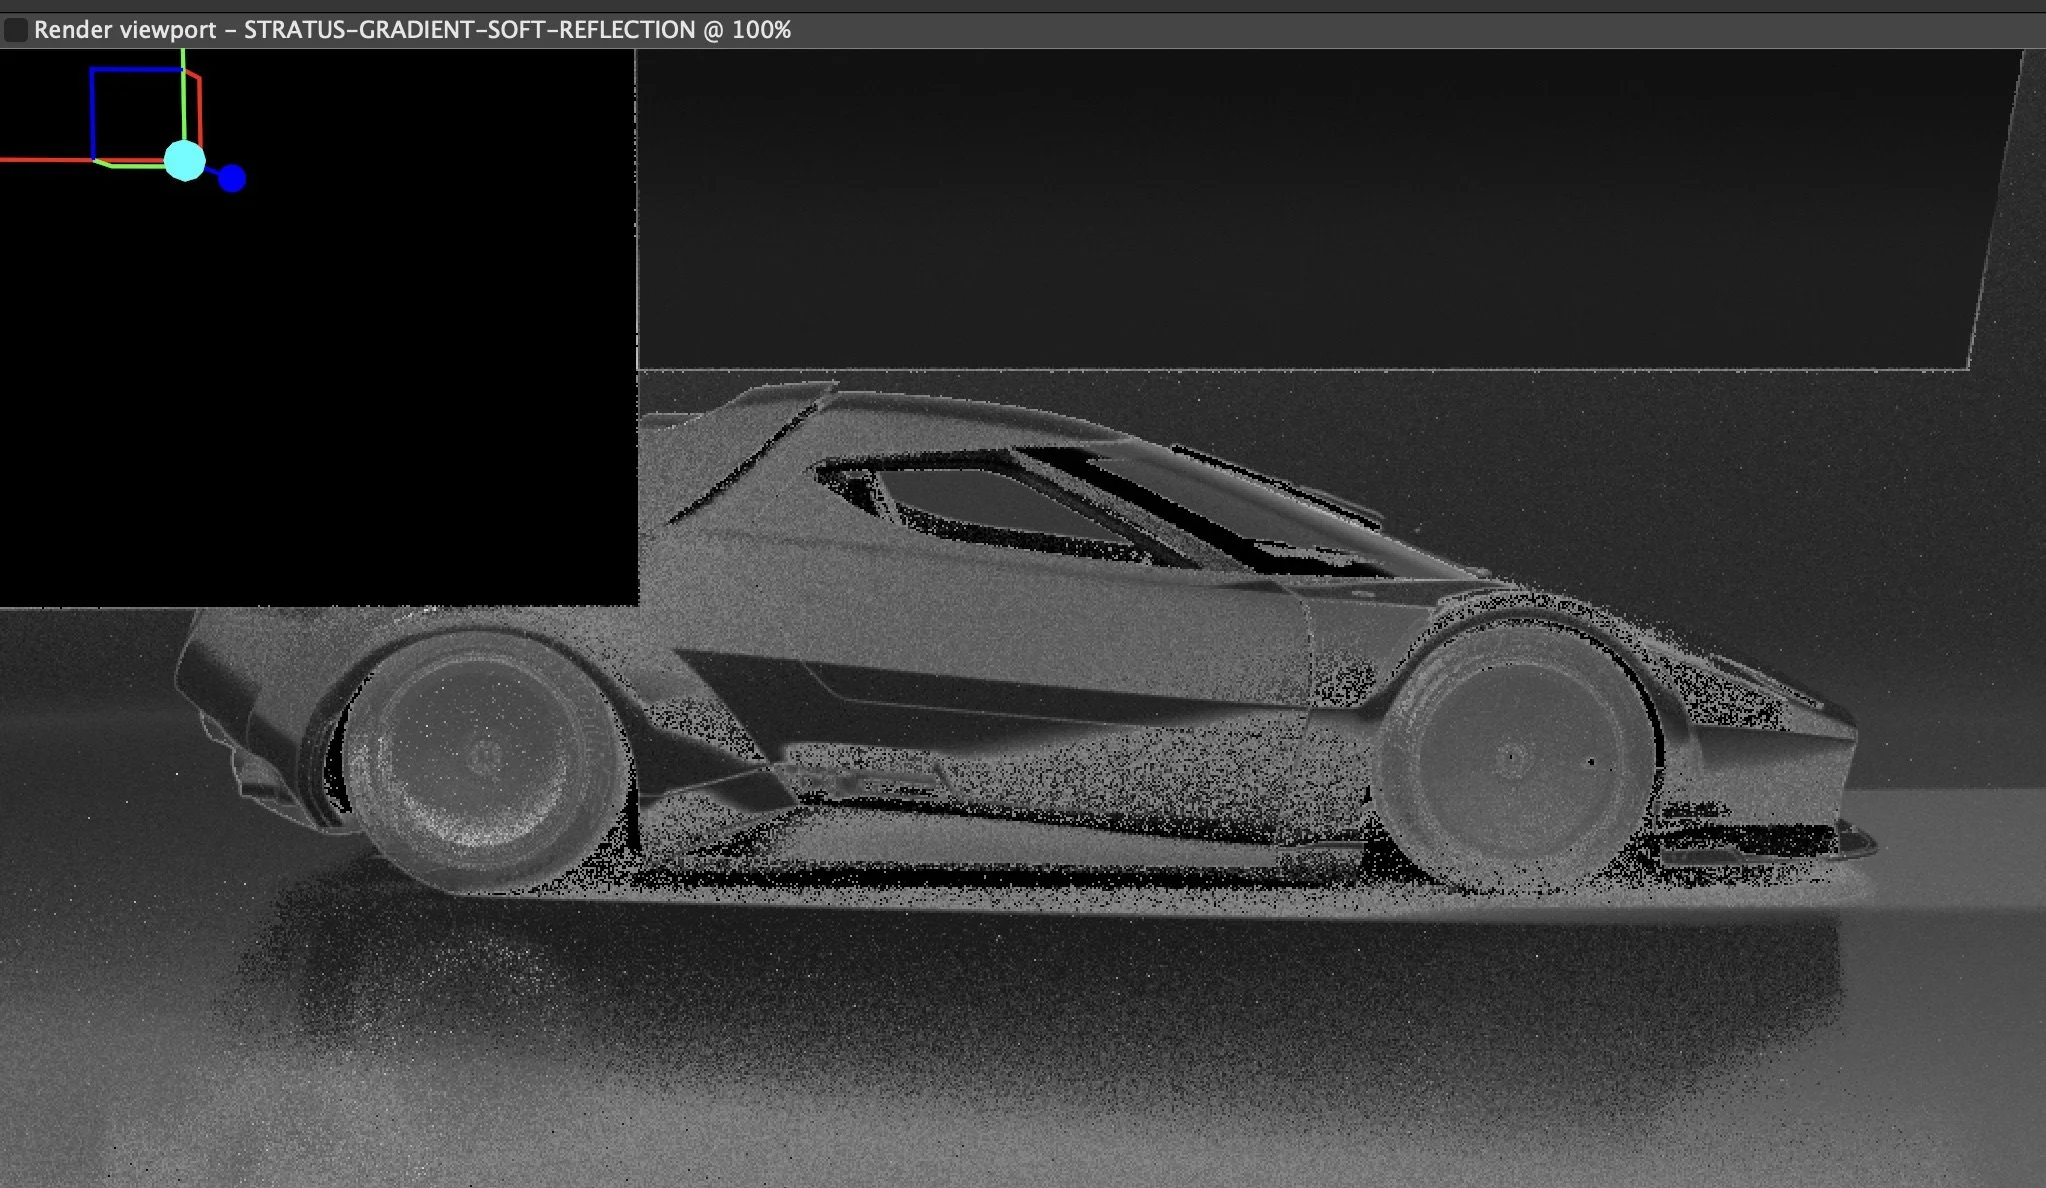Click the green bottom edge of the gizmo box
The image size is (2046, 1188).
[135, 165]
